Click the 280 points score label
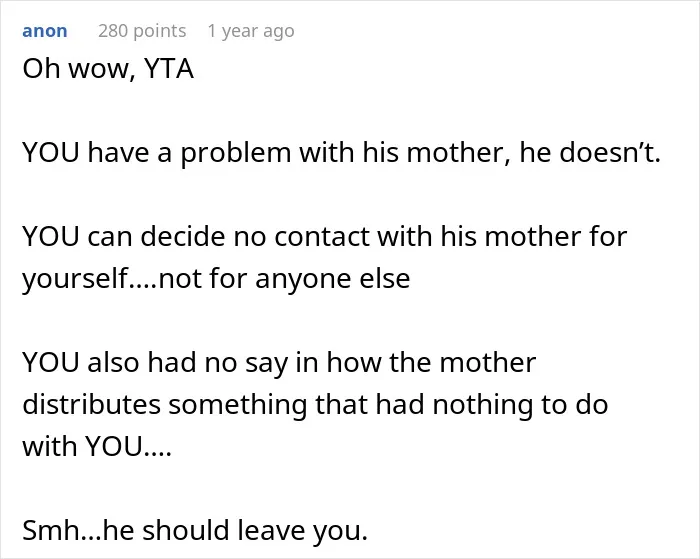The height and width of the screenshot is (559, 700). tap(142, 31)
